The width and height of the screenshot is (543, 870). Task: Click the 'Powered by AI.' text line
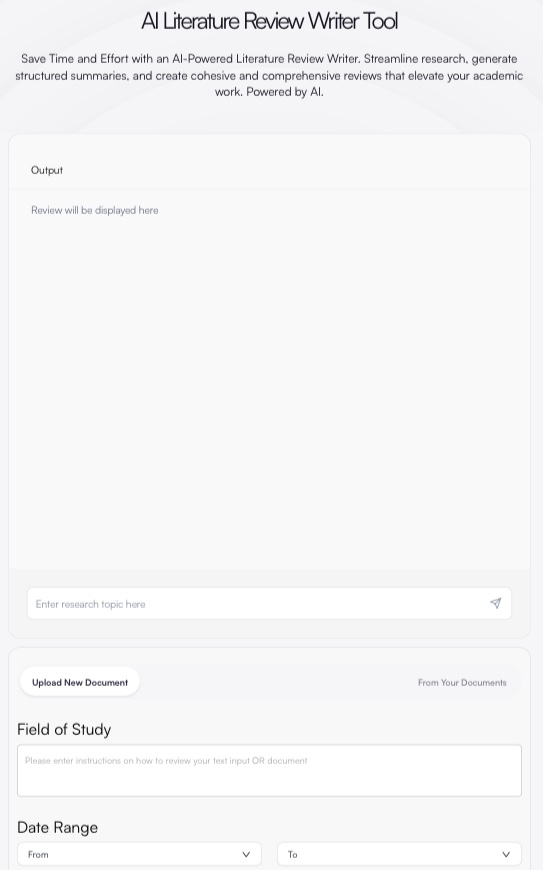(269, 92)
